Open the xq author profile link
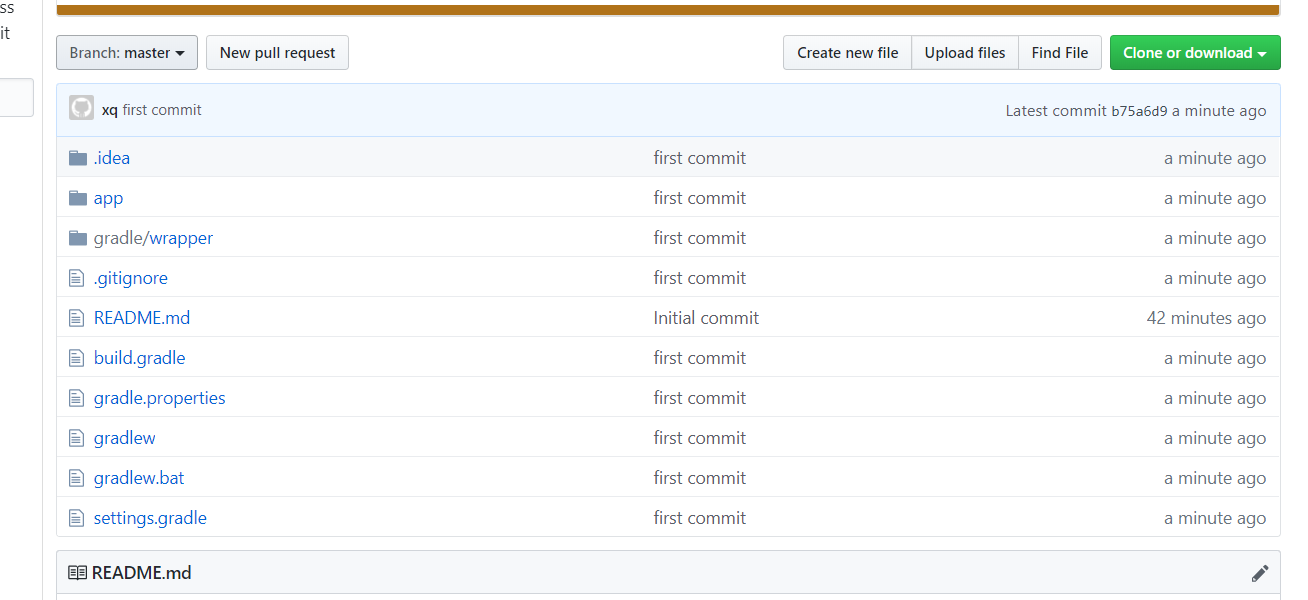 (x=109, y=110)
